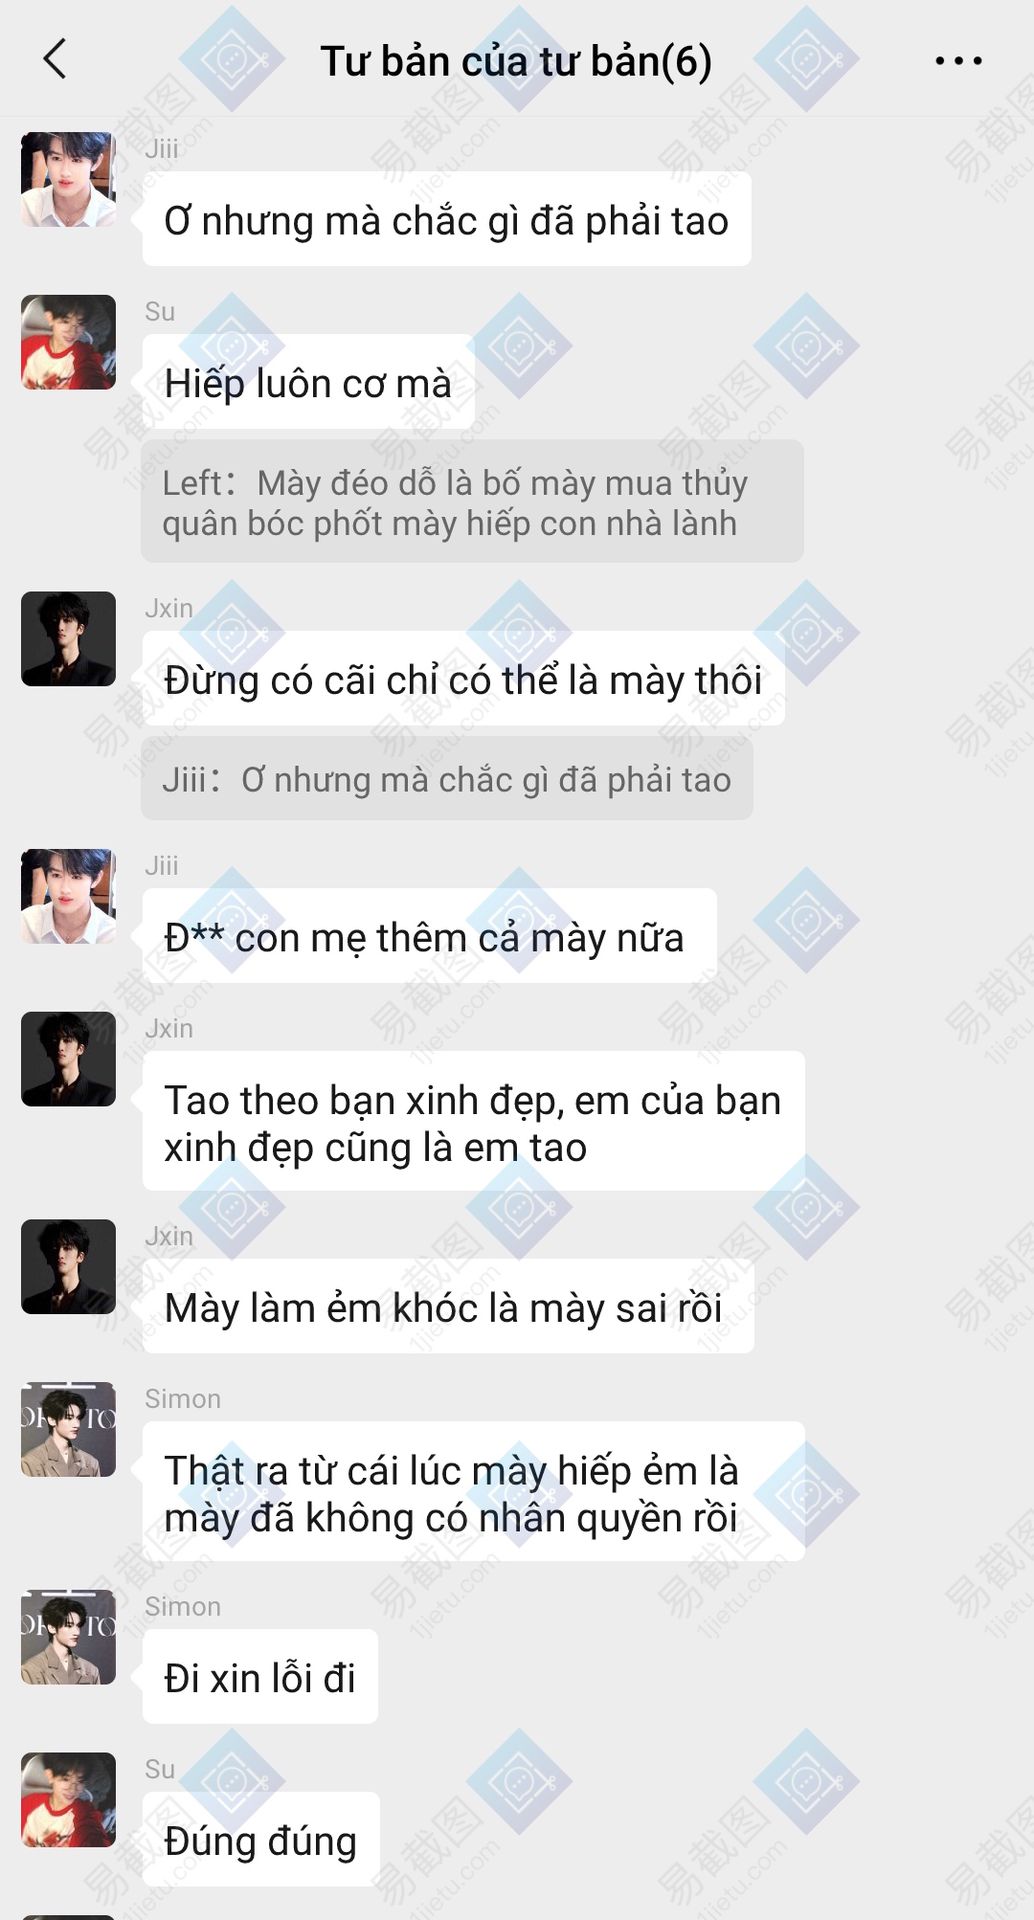Viewport: 1034px width, 1920px height.
Task: Open the three-dot more options menu
Action: pyautogui.click(x=958, y=61)
